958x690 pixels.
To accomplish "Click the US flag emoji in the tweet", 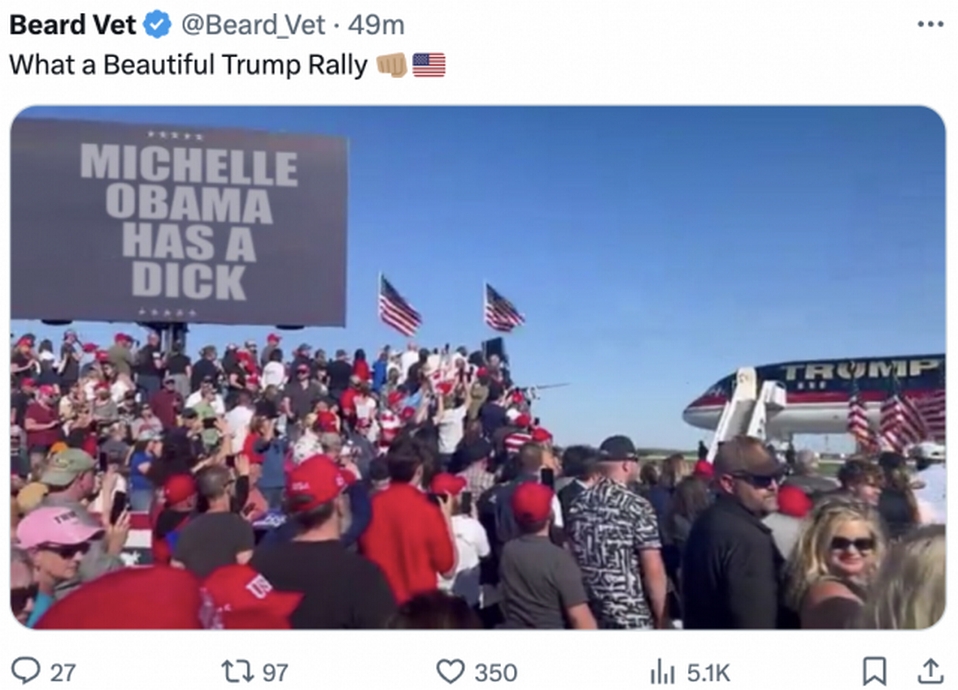I will point(429,65).
